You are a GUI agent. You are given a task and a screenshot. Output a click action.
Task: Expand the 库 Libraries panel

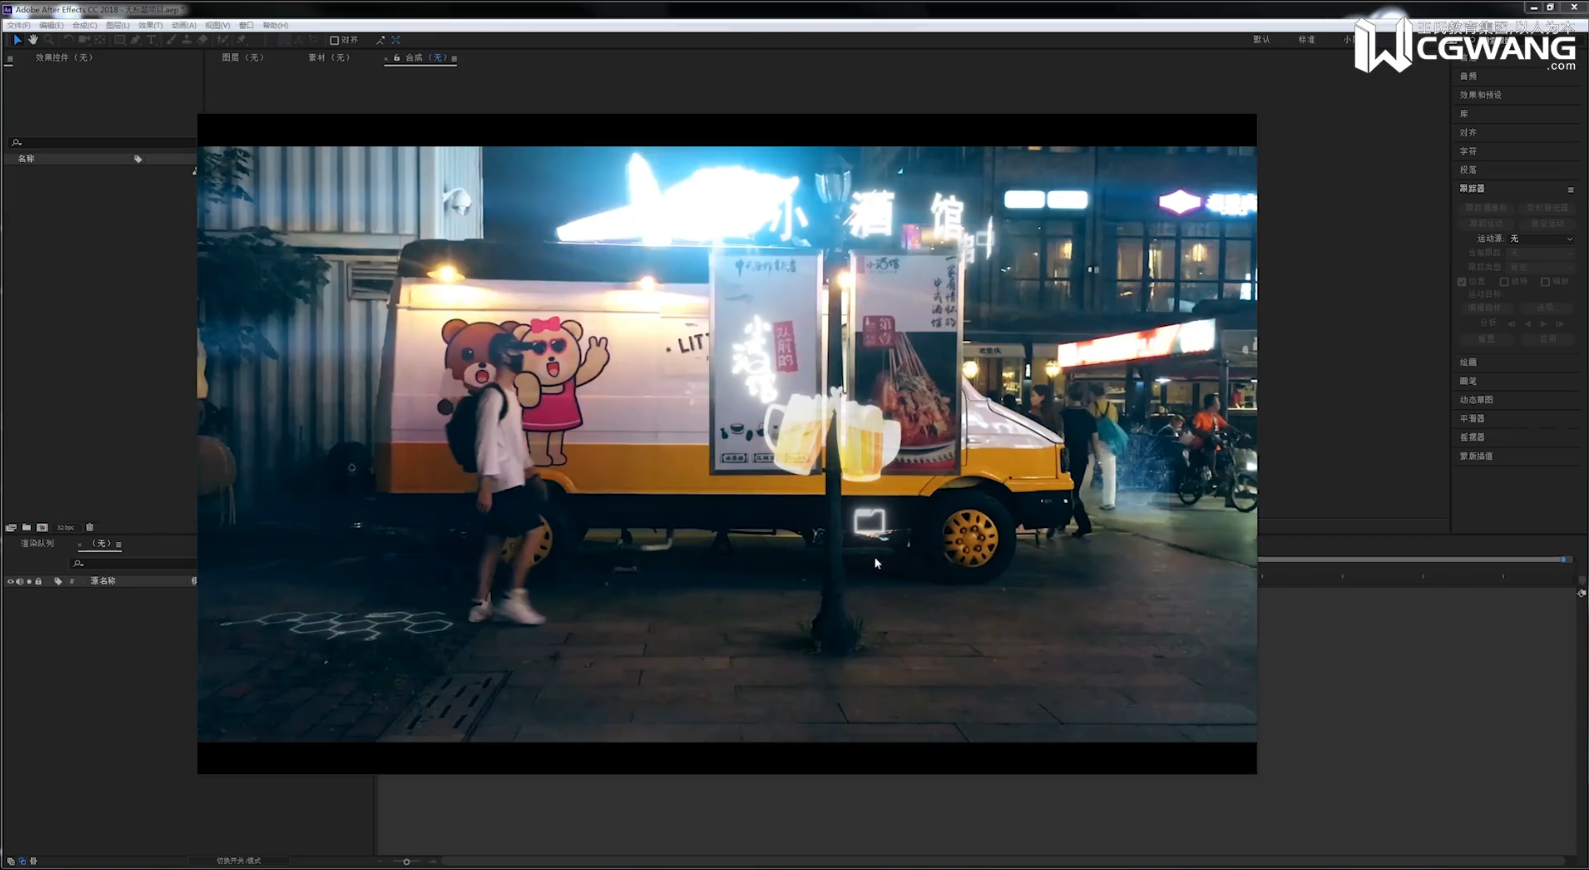(x=1464, y=114)
